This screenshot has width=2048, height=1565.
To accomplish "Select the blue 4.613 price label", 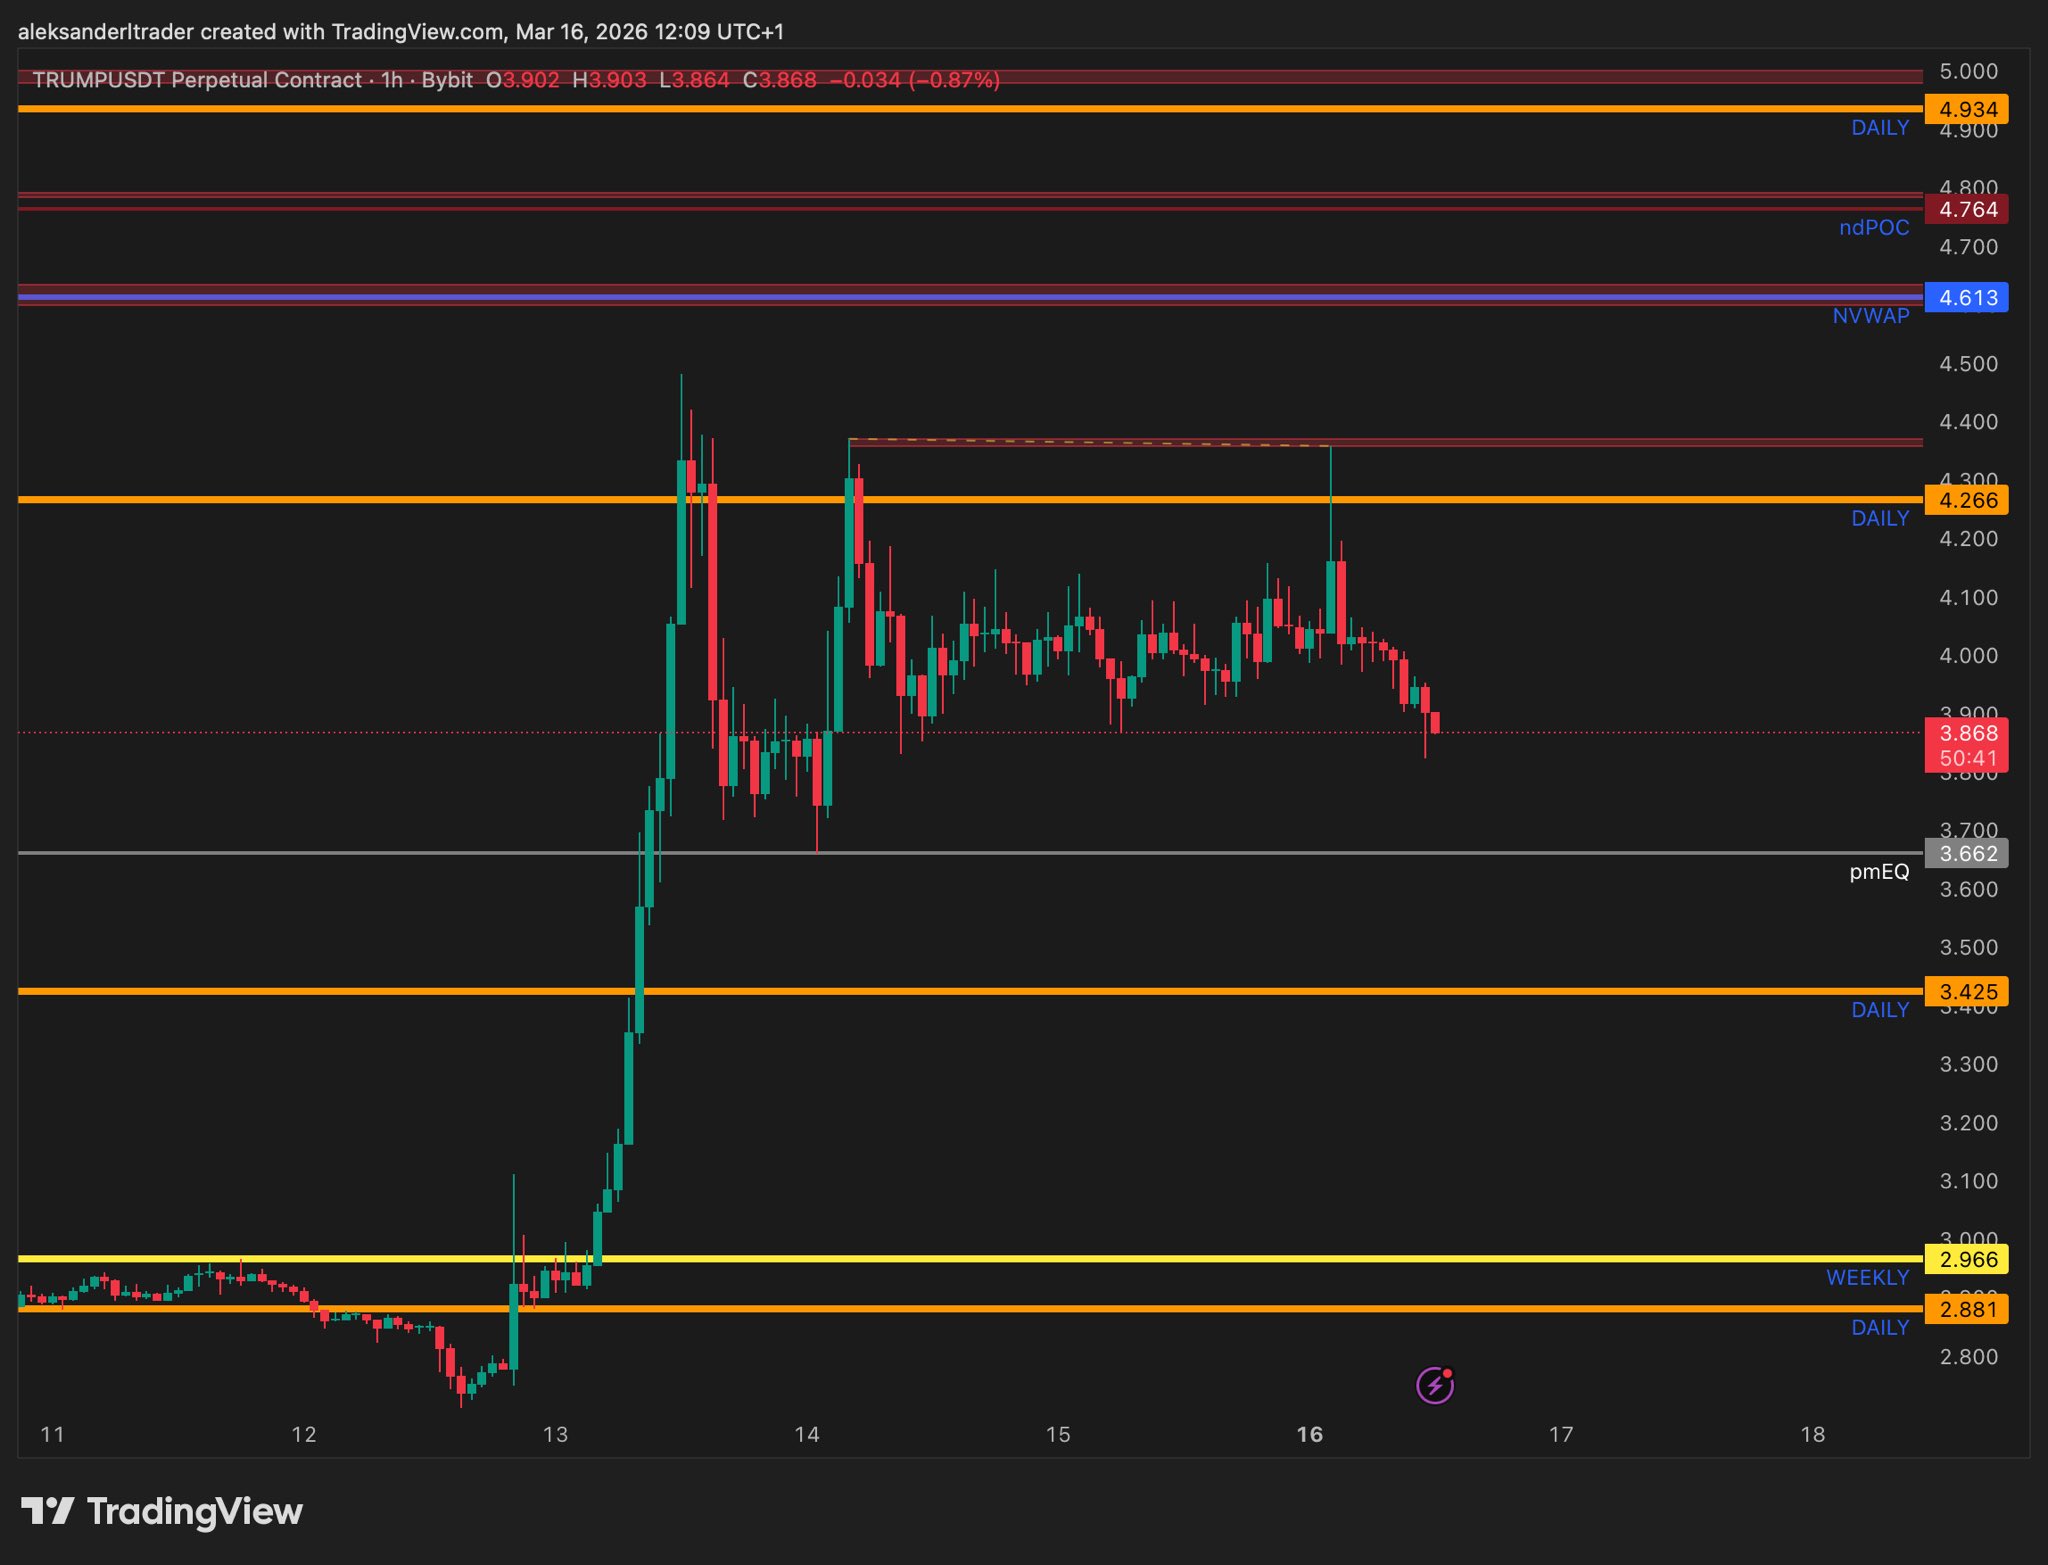I will click(1966, 297).
